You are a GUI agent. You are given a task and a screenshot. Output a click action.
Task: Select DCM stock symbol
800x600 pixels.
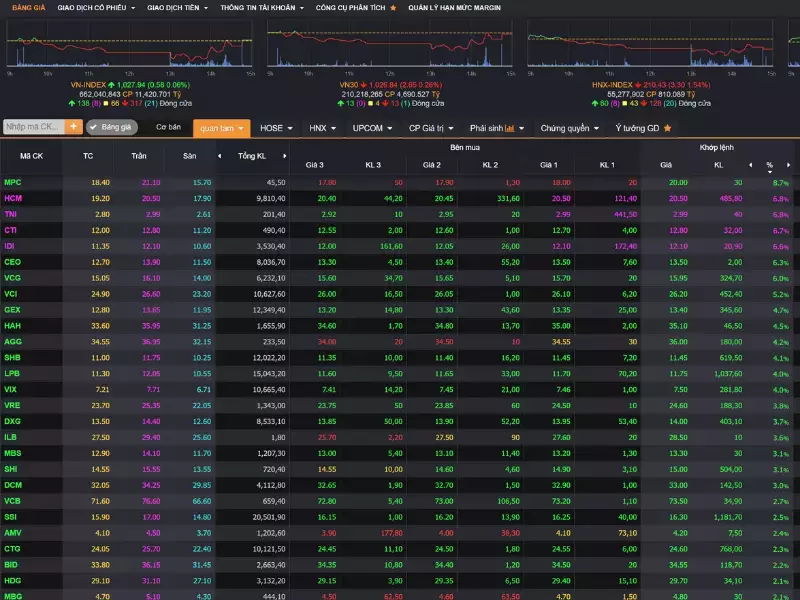tap(13, 485)
